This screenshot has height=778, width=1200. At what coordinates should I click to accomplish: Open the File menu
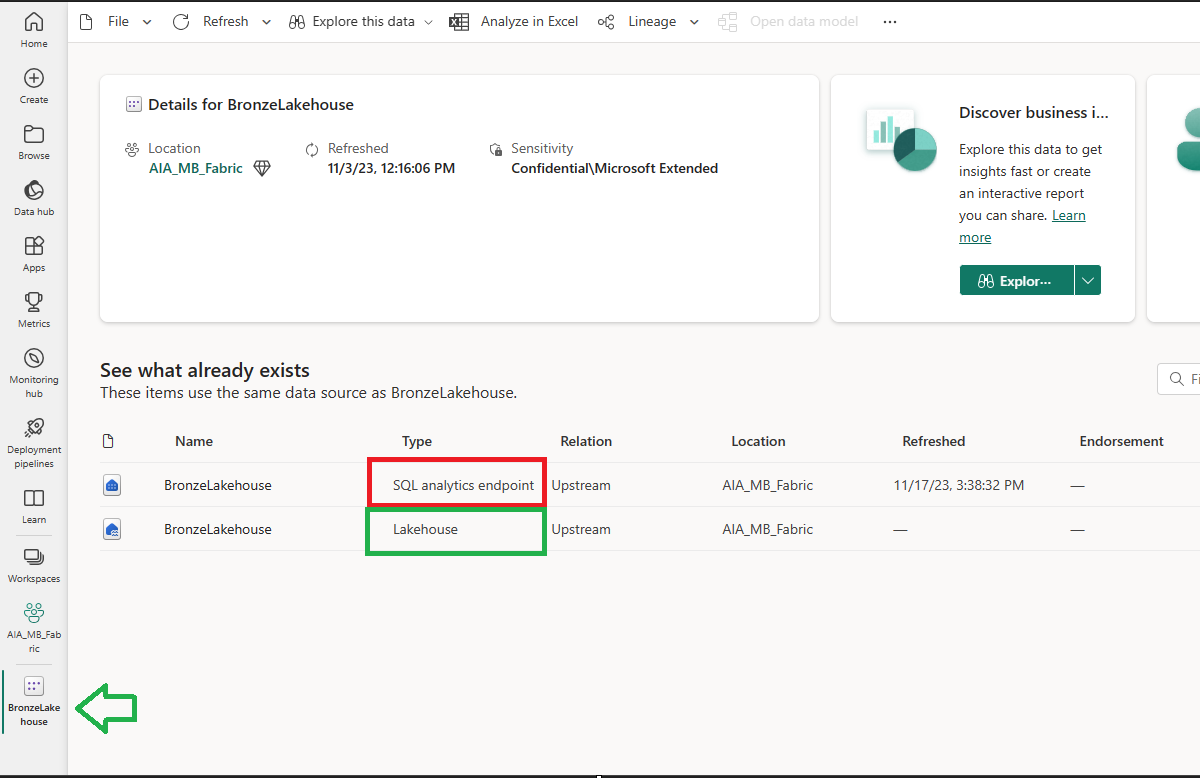click(118, 22)
